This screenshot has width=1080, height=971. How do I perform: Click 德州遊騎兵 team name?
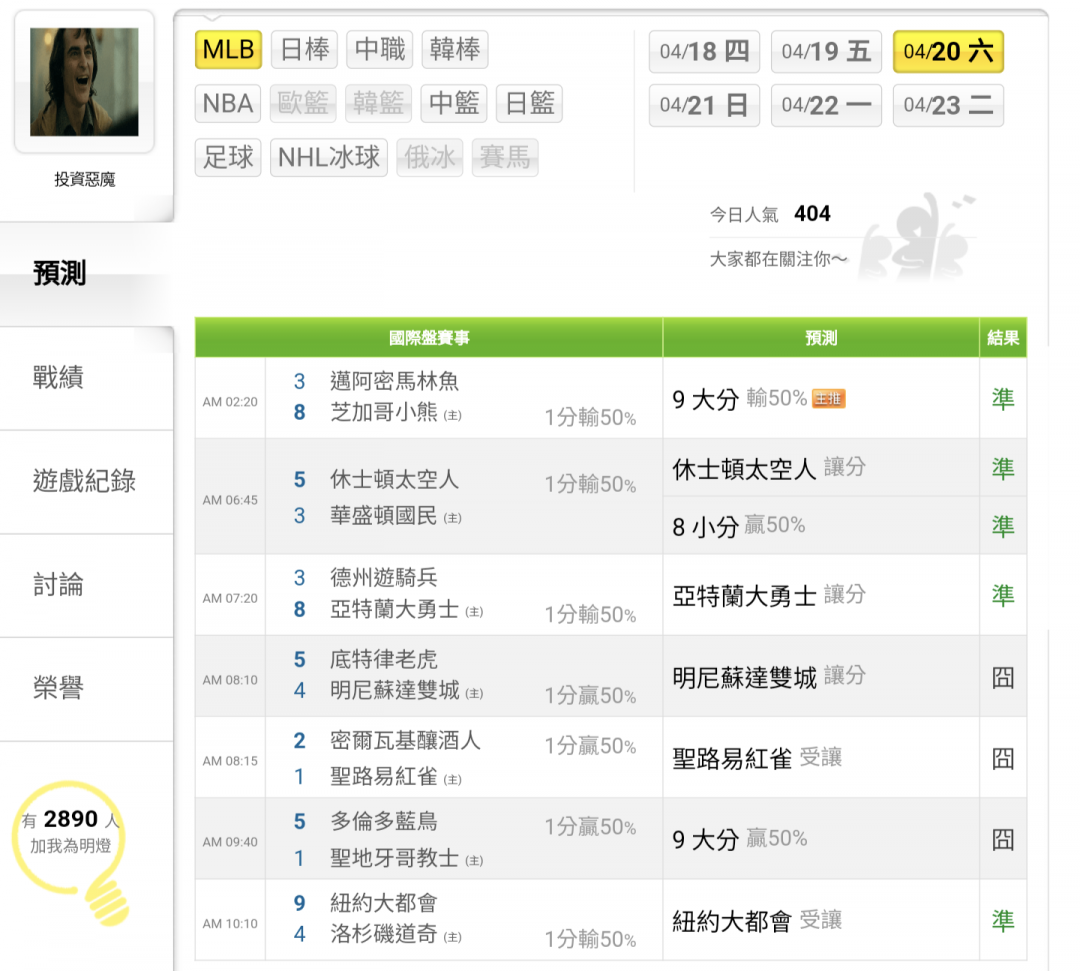(x=384, y=577)
